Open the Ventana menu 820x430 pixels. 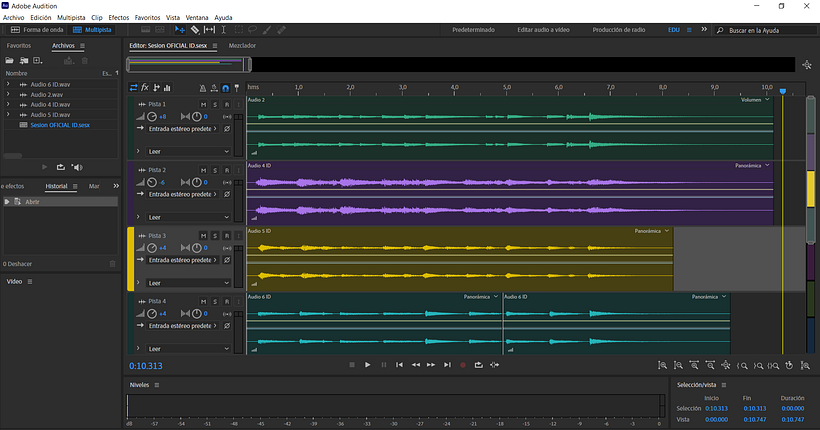point(197,17)
